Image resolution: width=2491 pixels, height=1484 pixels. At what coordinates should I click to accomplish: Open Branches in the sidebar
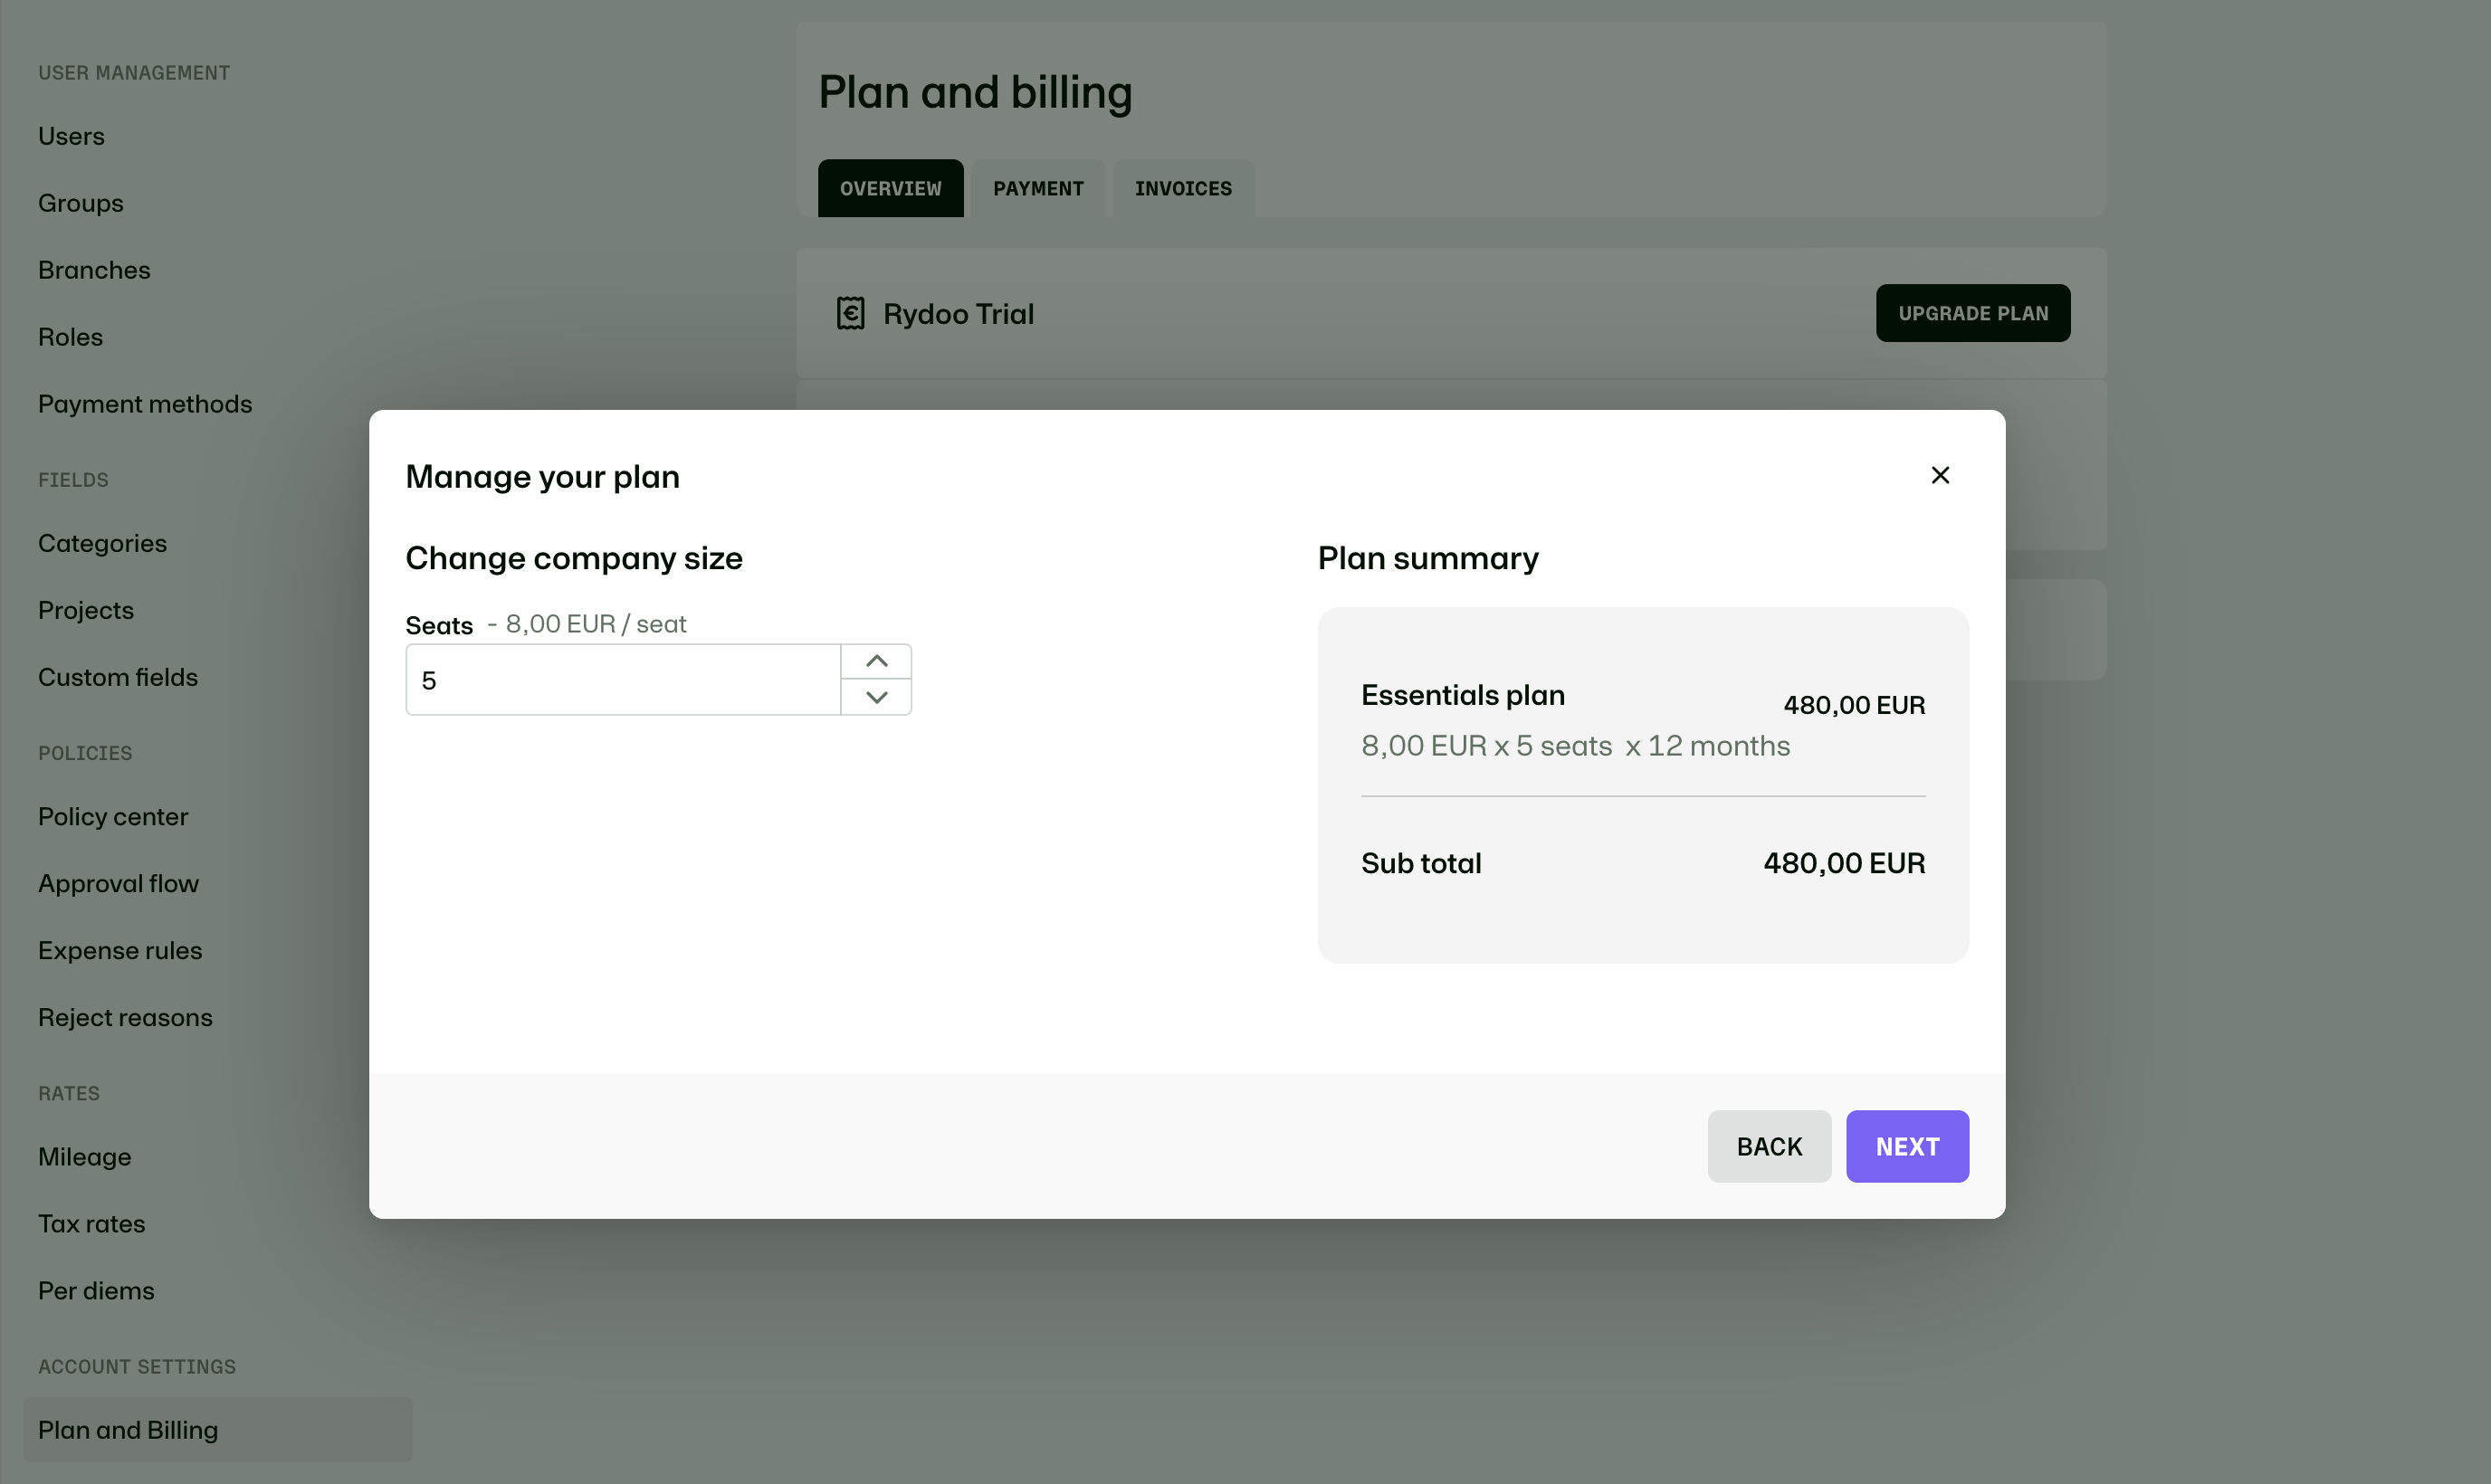[94, 270]
